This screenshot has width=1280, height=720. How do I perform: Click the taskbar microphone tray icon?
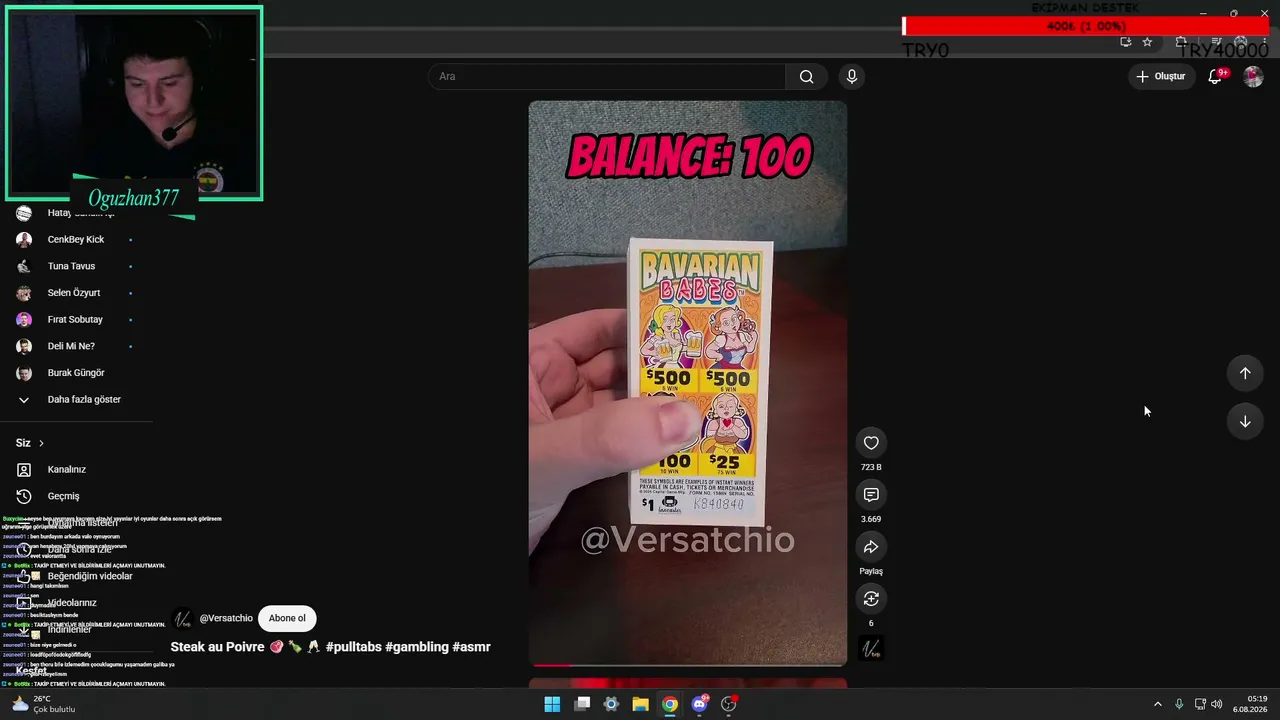click(x=1179, y=704)
